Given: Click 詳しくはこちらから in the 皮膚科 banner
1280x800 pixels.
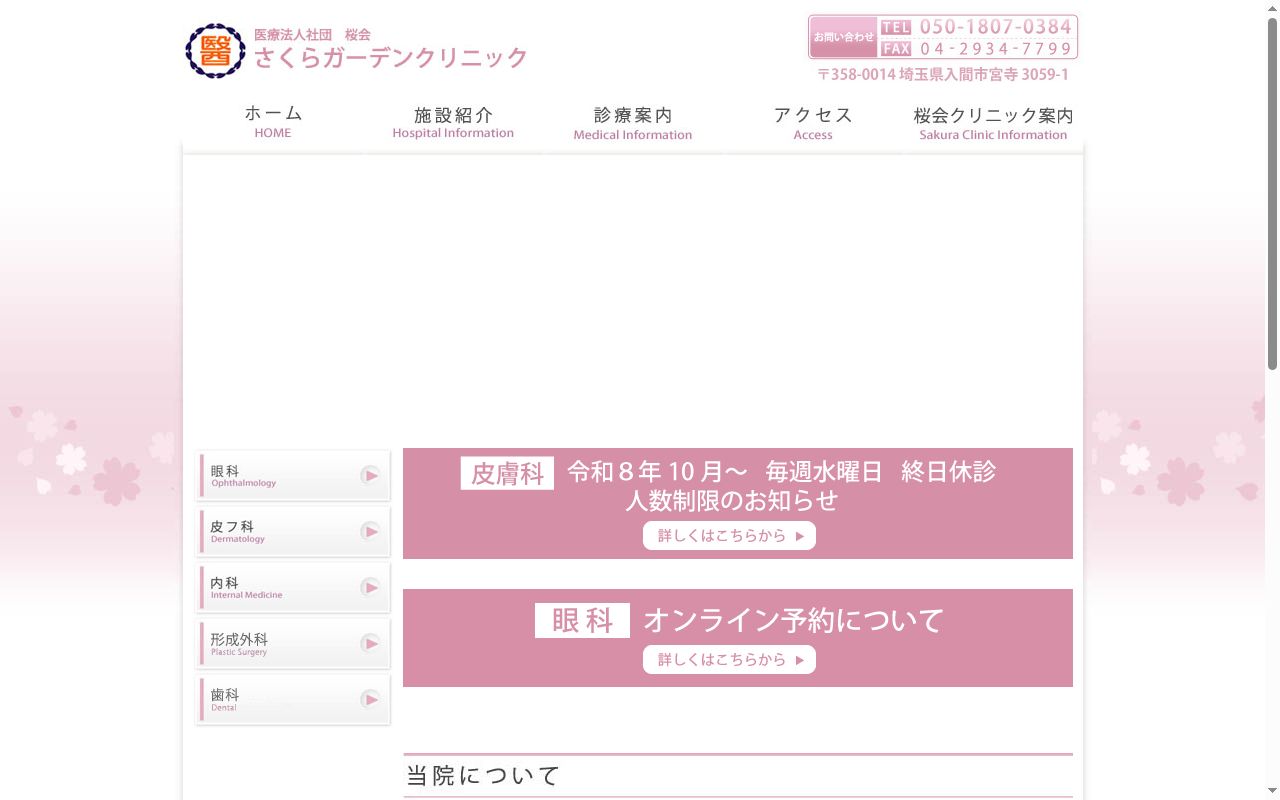Looking at the screenshot, I should pos(729,536).
